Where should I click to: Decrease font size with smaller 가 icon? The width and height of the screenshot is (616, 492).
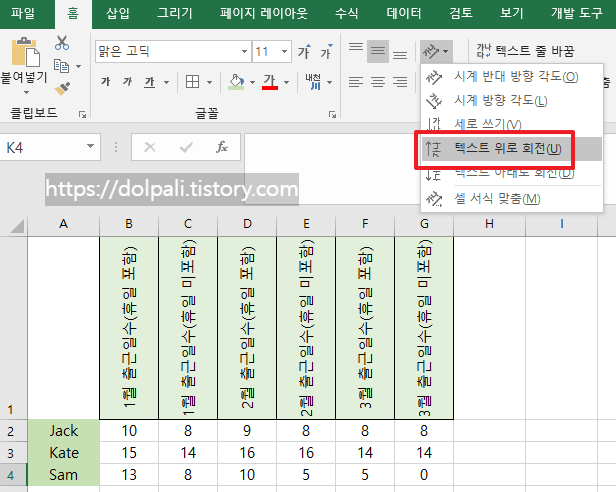(326, 51)
